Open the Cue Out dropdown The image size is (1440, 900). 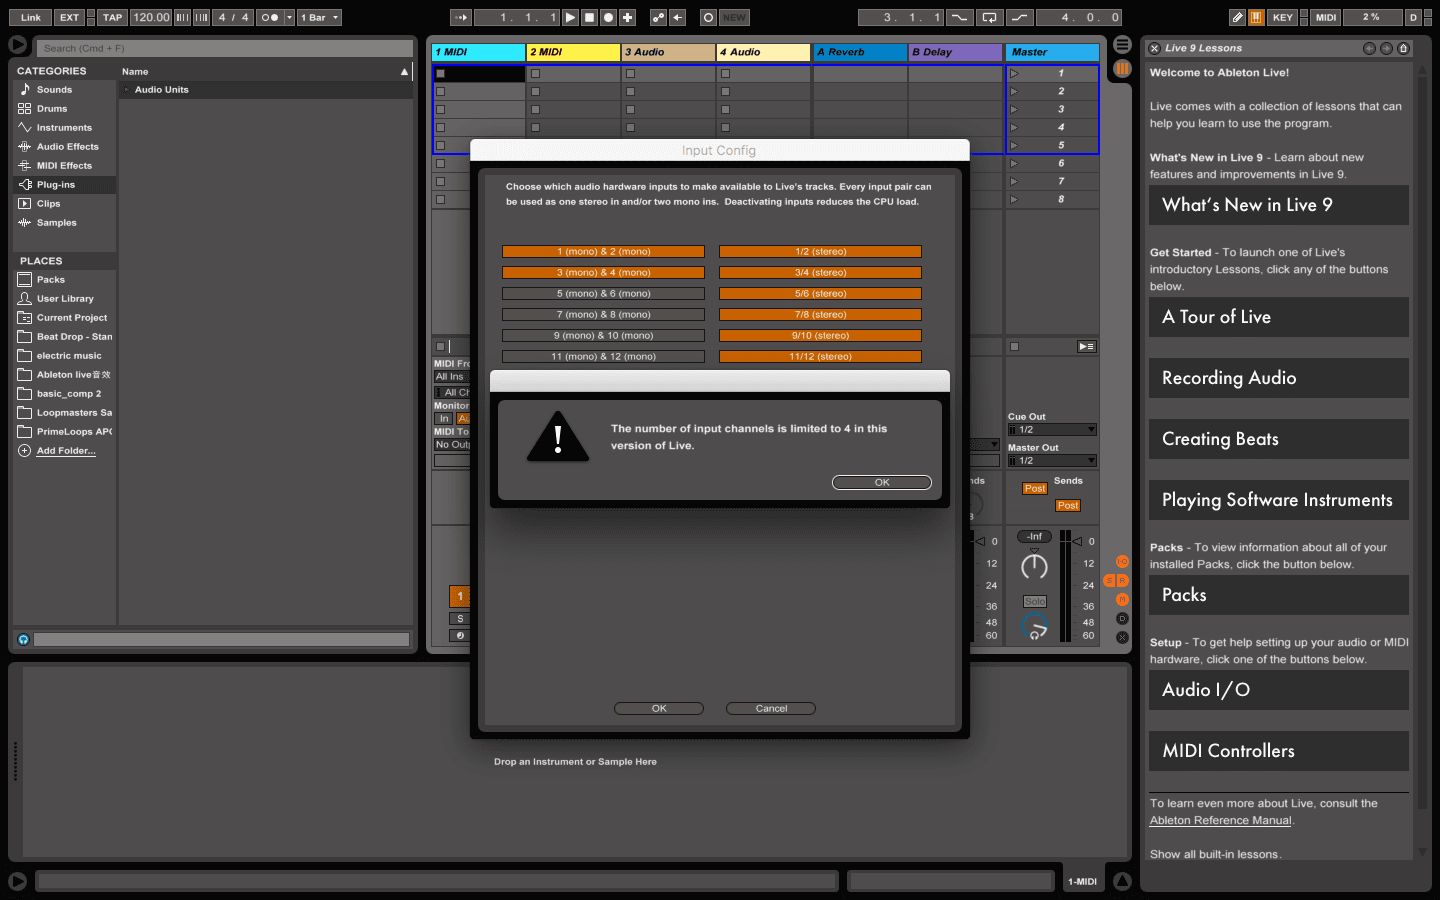tap(1052, 430)
